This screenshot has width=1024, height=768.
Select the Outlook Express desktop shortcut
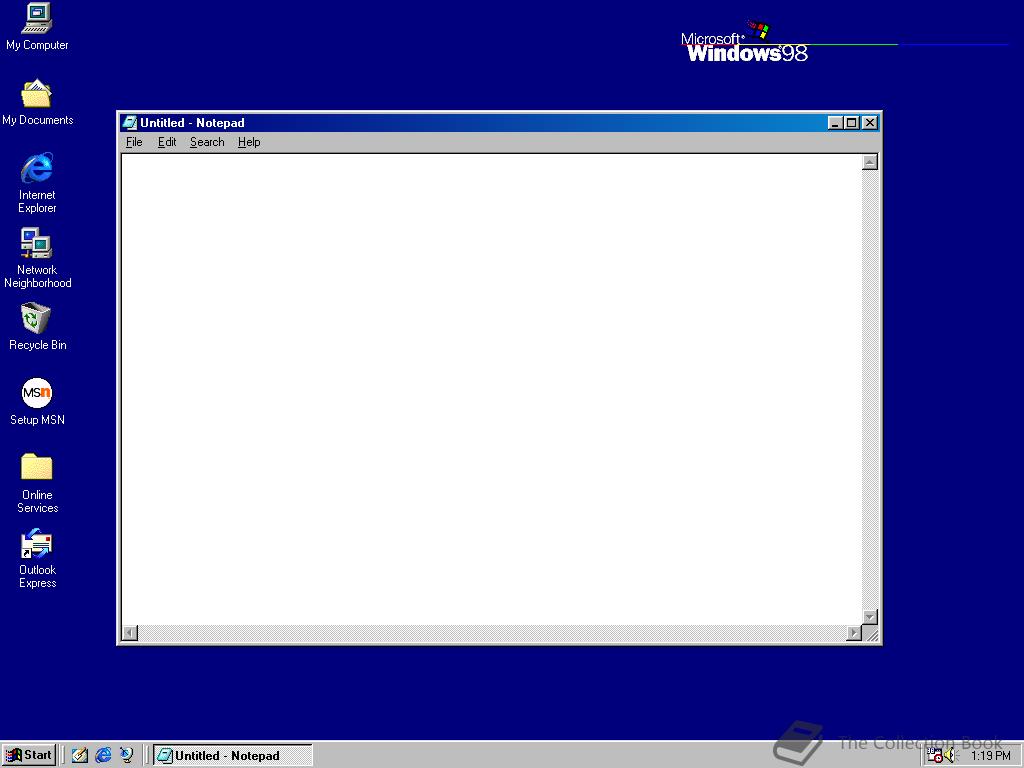[37, 558]
